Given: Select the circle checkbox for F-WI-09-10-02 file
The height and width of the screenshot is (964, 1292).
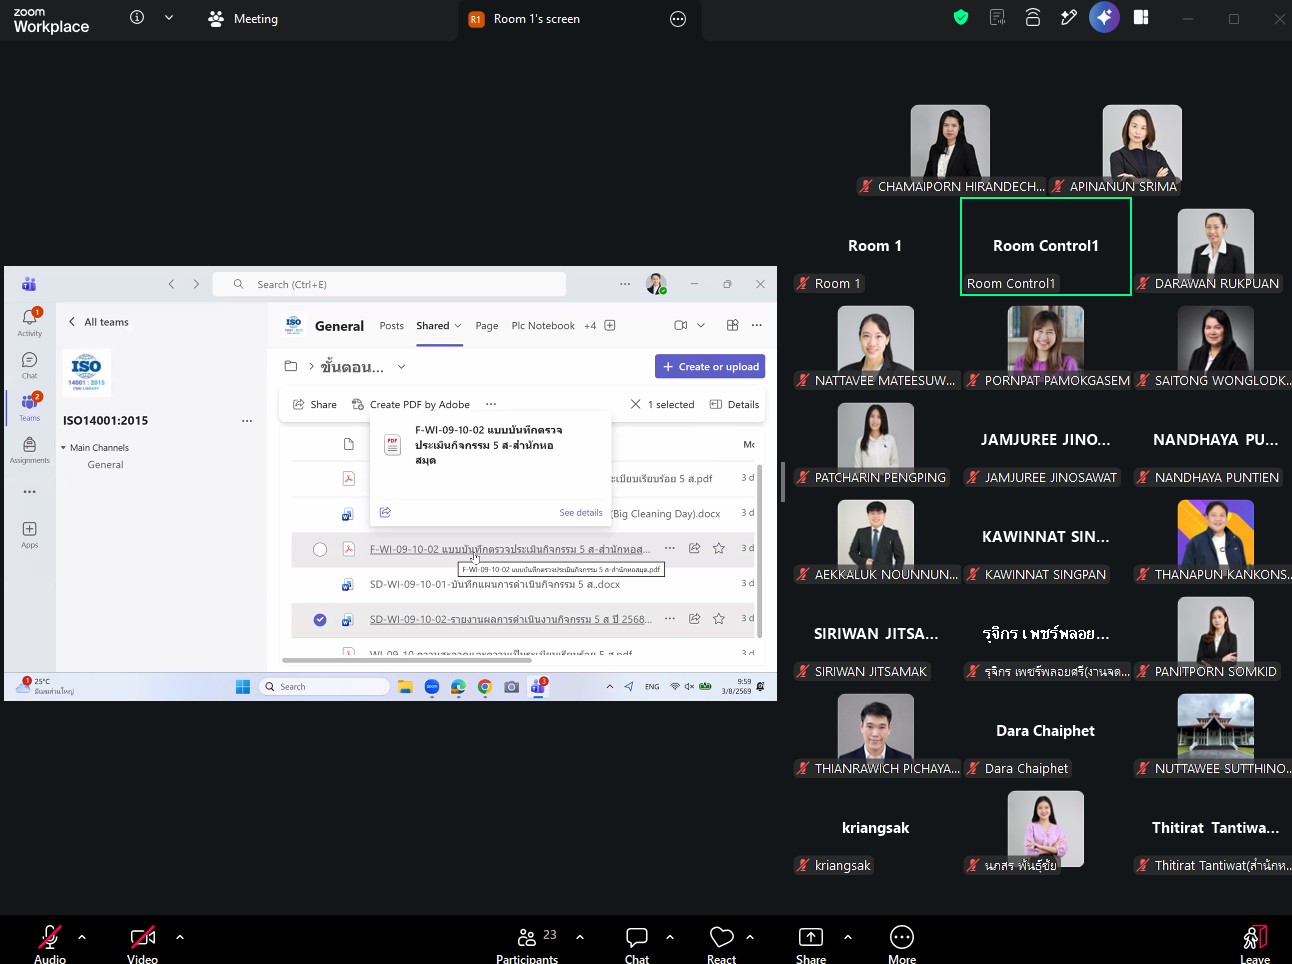Looking at the screenshot, I should [320, 549].
